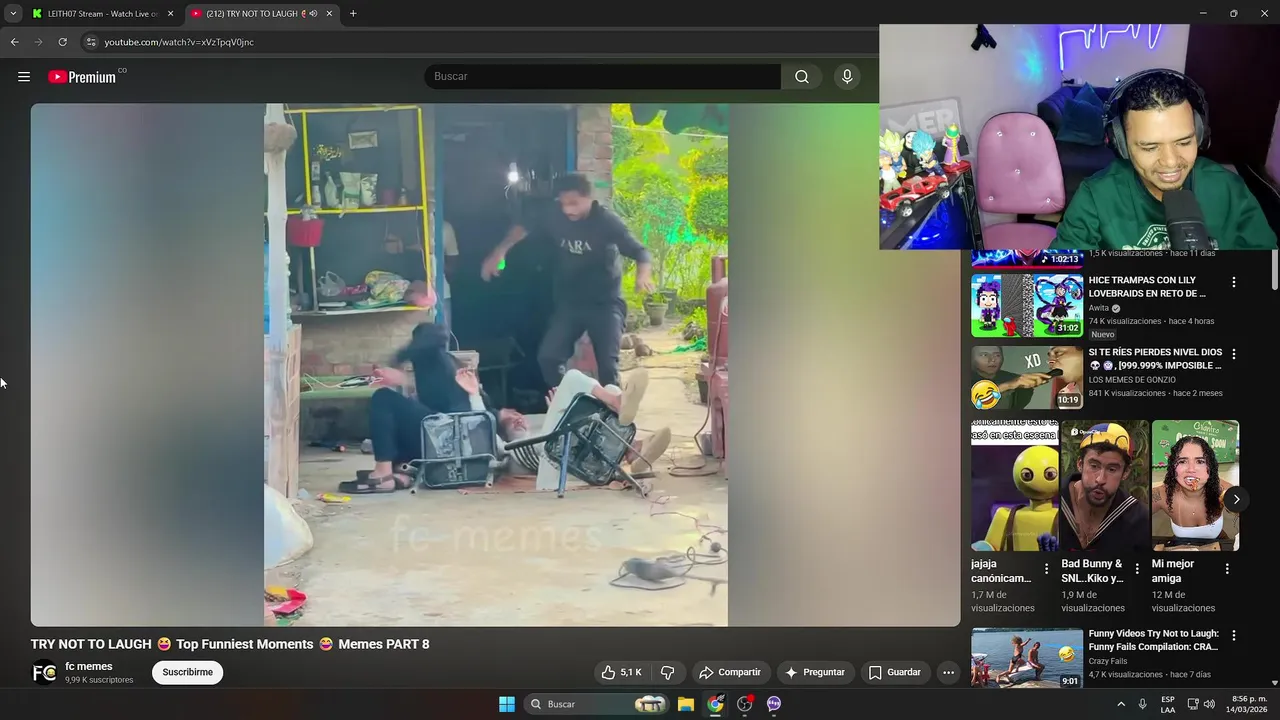Open HICE TRAMPAS CON LILY thumbnail

click(x=1027, y=306)
